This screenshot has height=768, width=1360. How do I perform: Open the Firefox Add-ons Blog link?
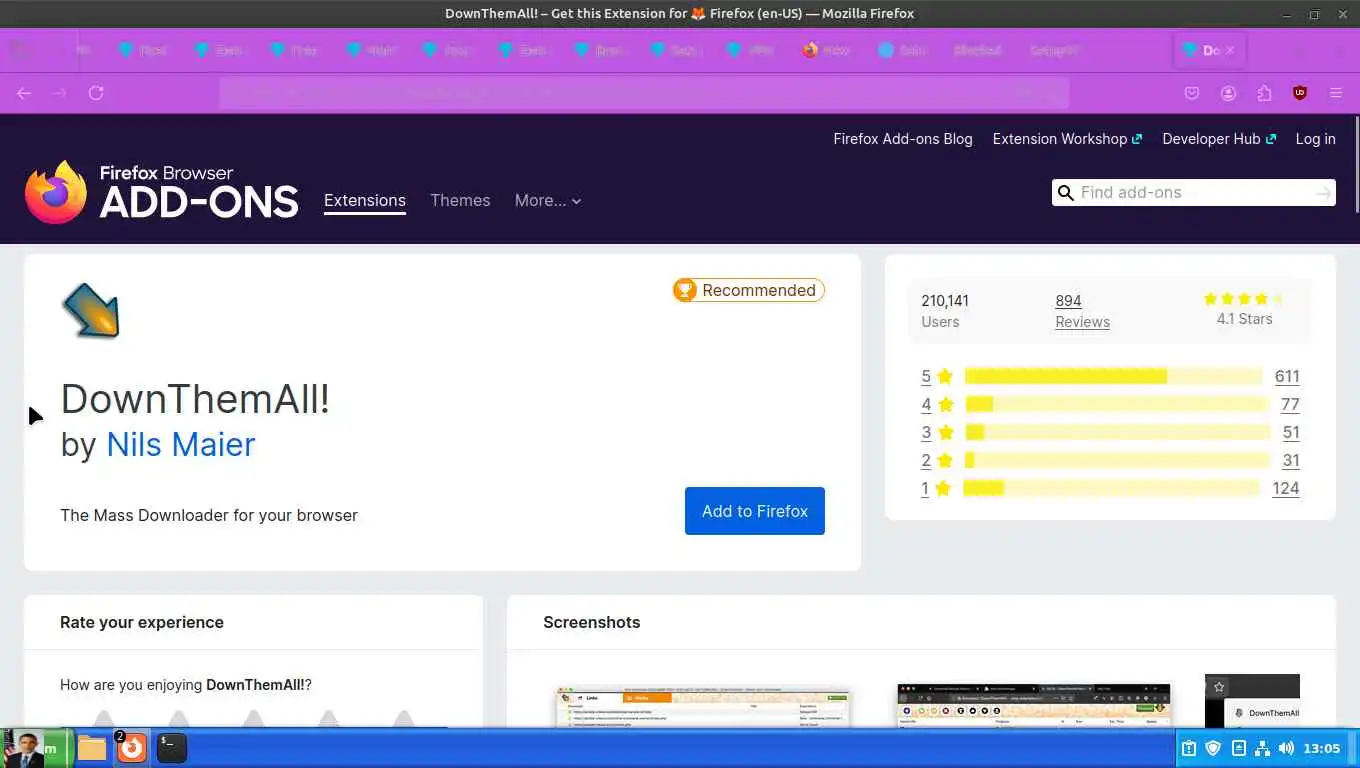903,139
